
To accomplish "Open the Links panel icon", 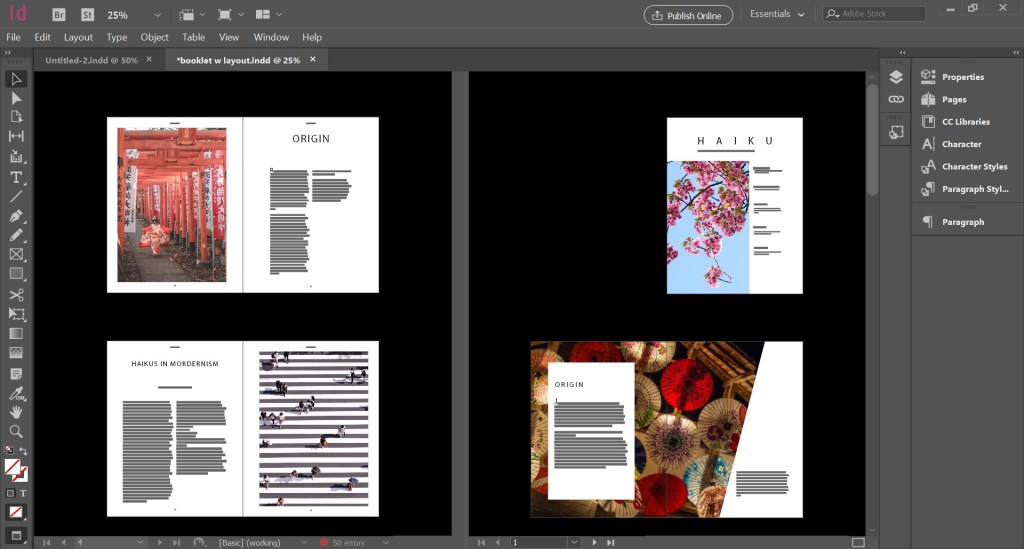I will pyautogui.click(x=896, y=100).
